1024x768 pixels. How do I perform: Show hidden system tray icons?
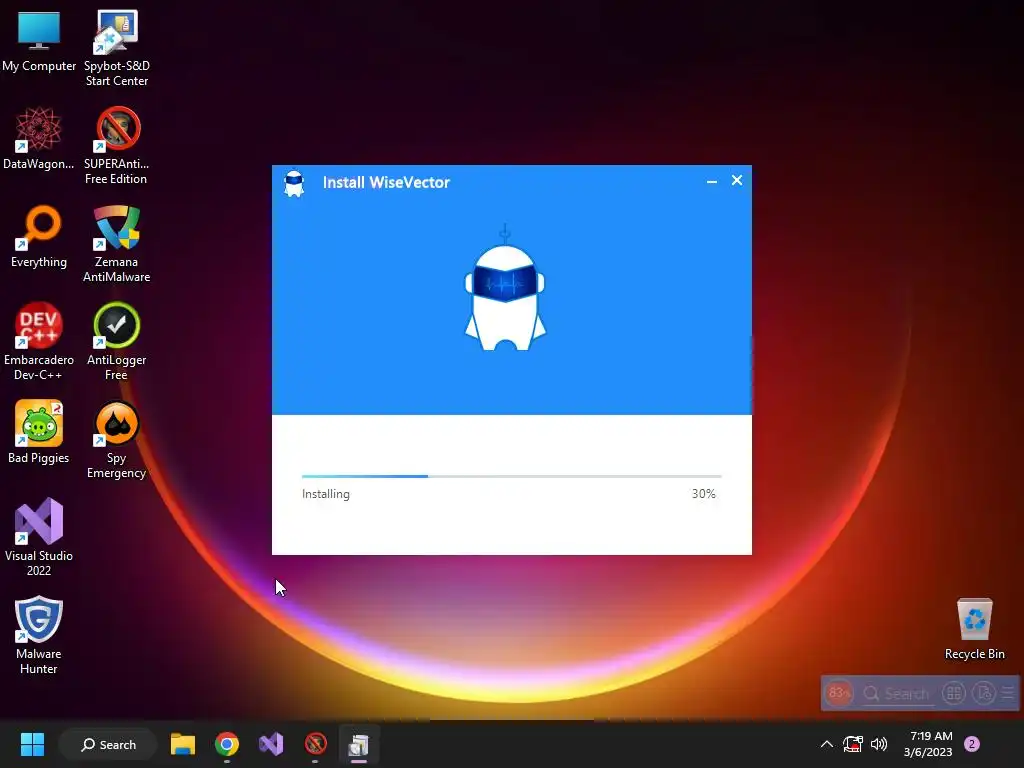click(826, 744)
